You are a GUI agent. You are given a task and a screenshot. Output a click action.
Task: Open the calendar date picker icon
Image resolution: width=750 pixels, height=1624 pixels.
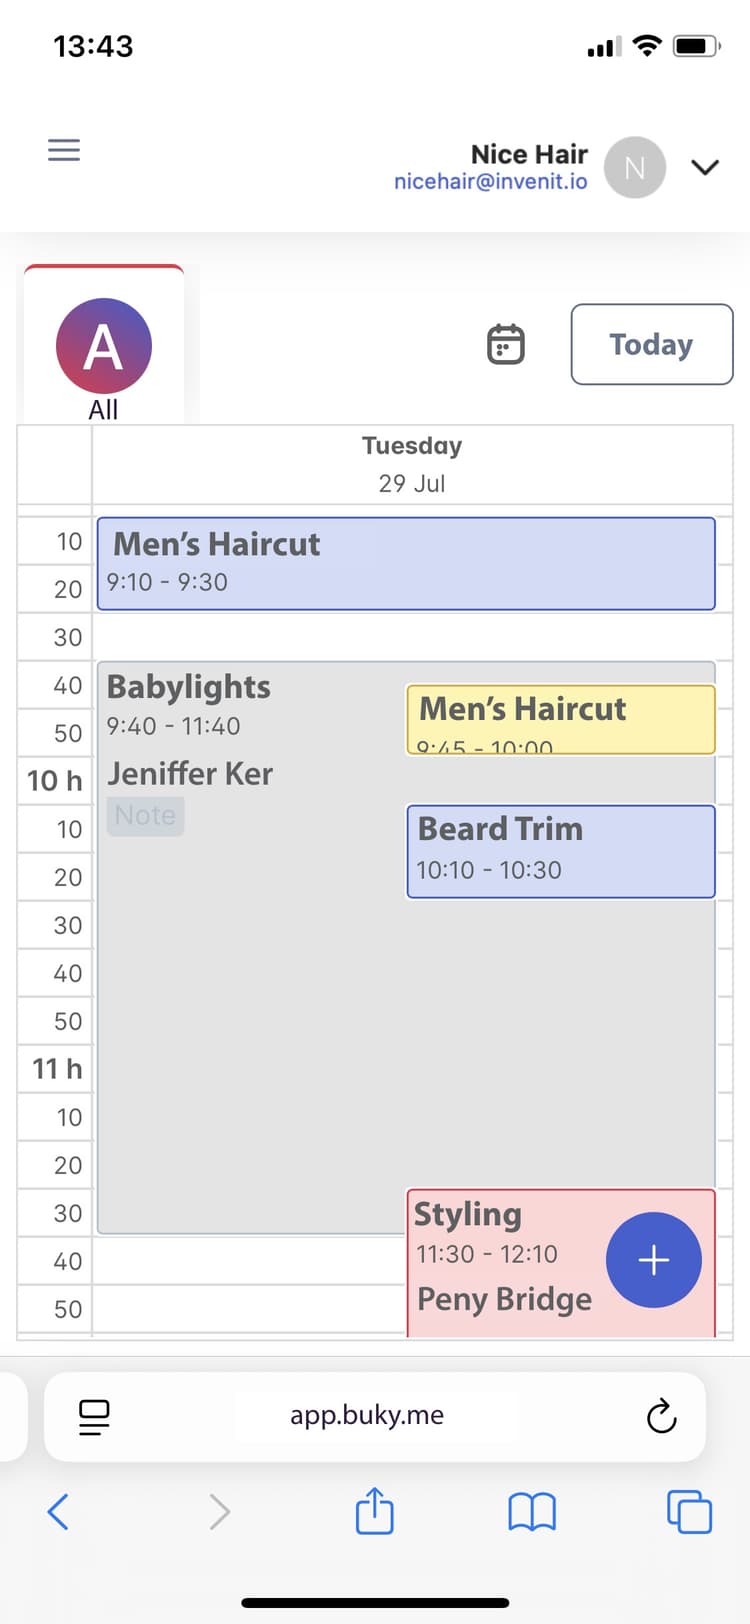[505, 344]
